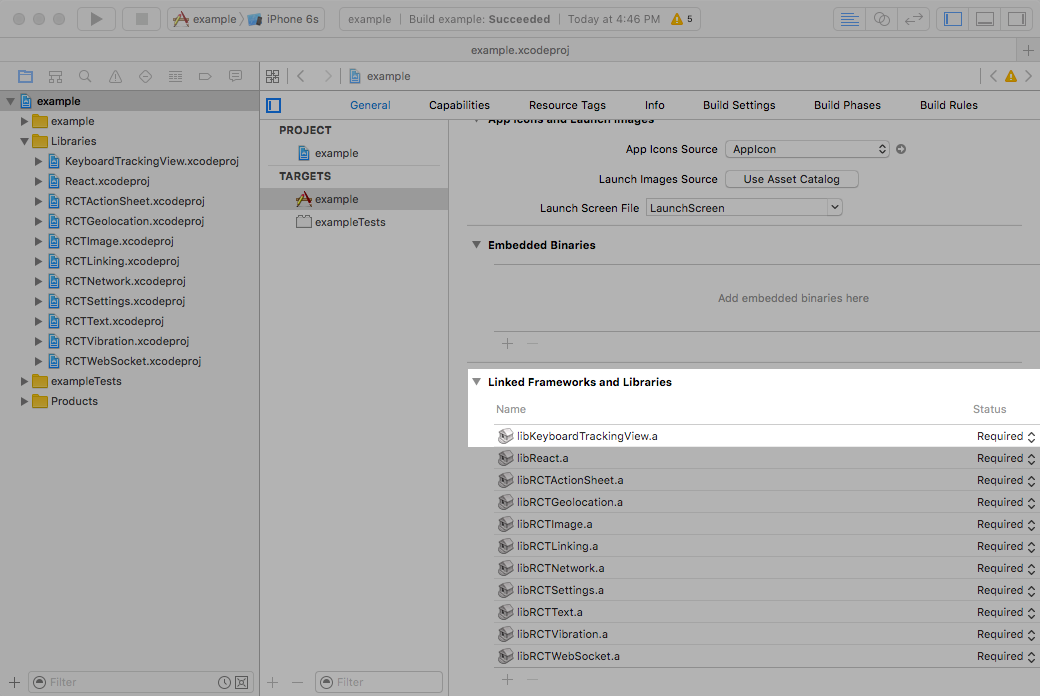Open the Resource Tags tab
The width and height of the screenshot is (1040, 696).
[567, 105]
